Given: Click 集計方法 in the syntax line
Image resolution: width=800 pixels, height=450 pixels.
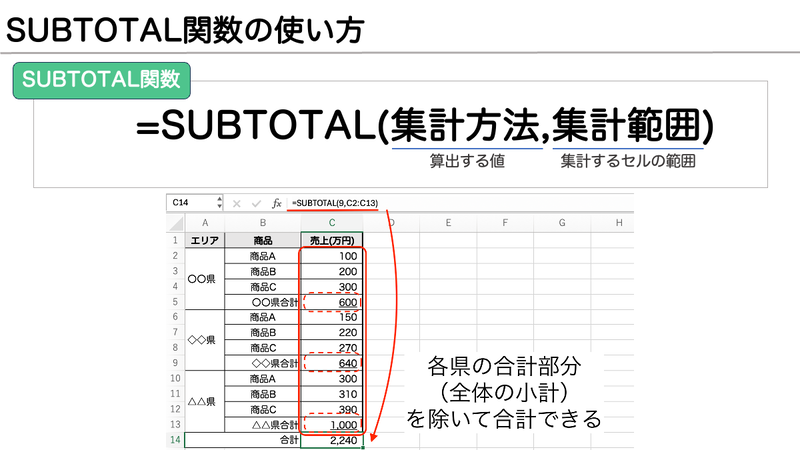Looking at the screenshot, I should coord(465,126).
